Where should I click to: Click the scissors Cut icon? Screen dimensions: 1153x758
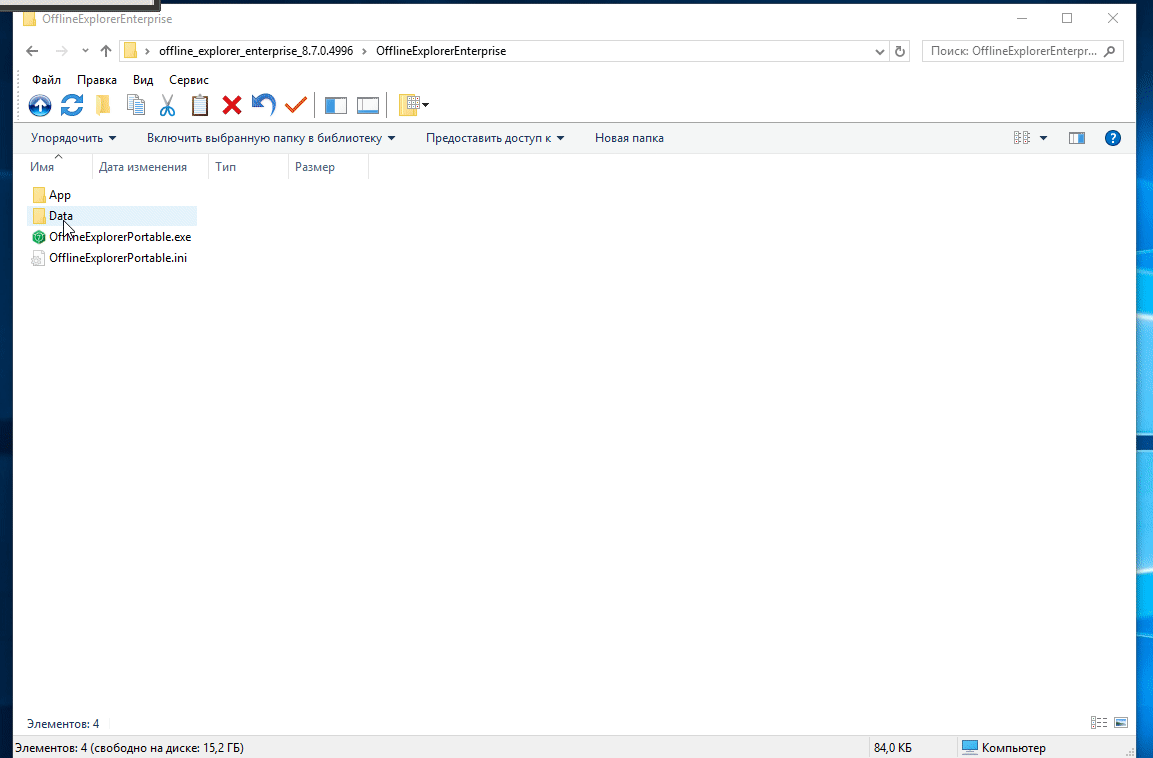[x=168, y=105]
